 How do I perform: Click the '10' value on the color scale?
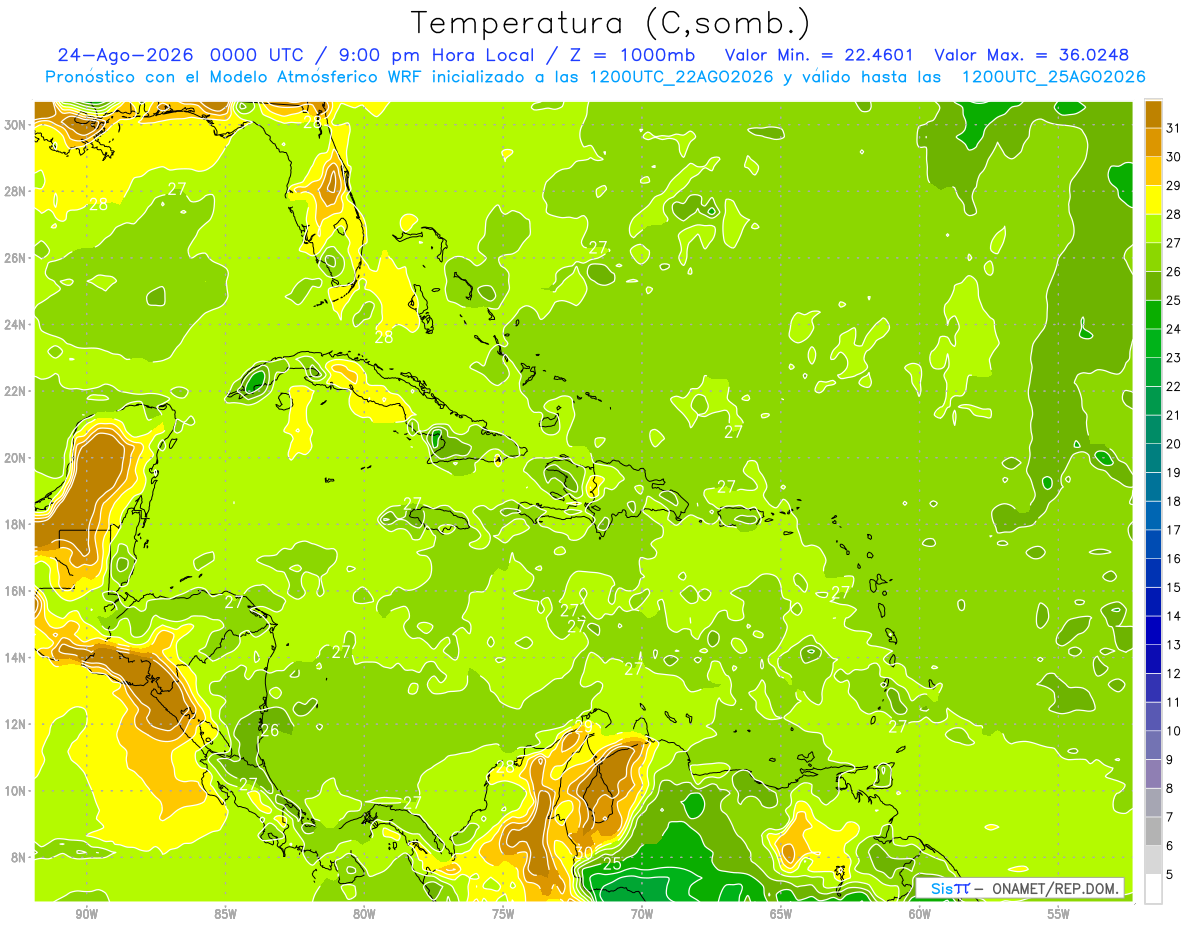click(1174, 731)
